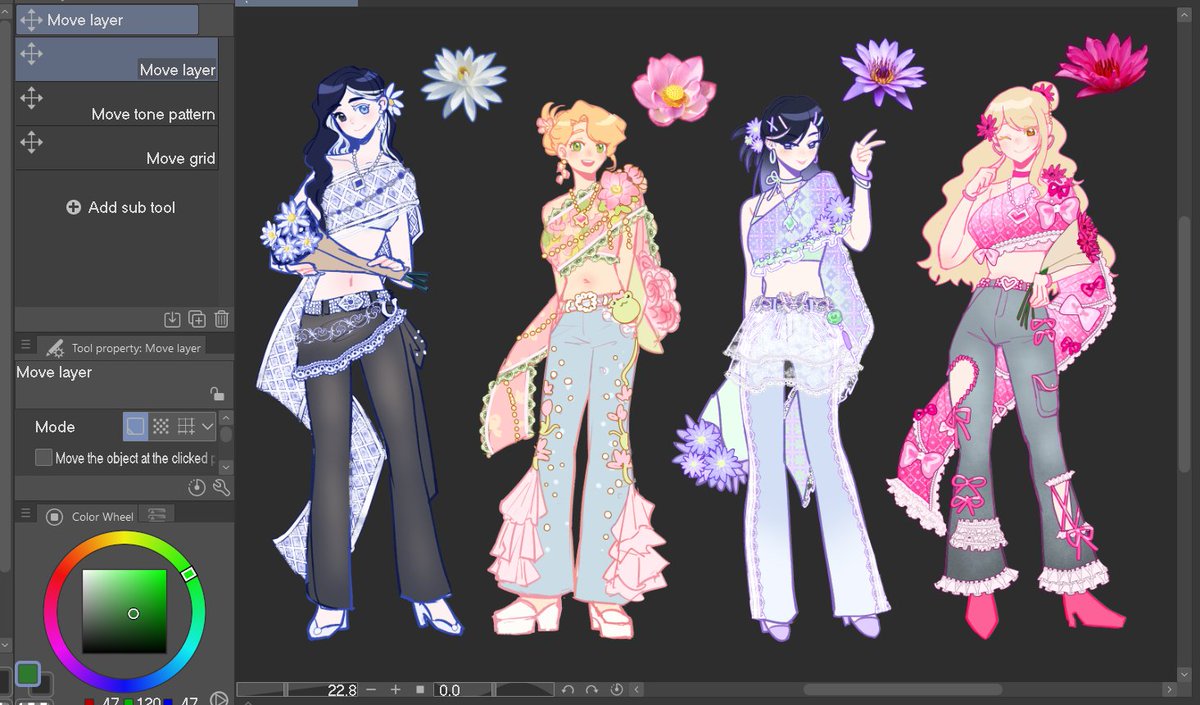Open Color Wheel panel menu
The width and height of the screenshot is (1200, 705).
pos(26,515)
